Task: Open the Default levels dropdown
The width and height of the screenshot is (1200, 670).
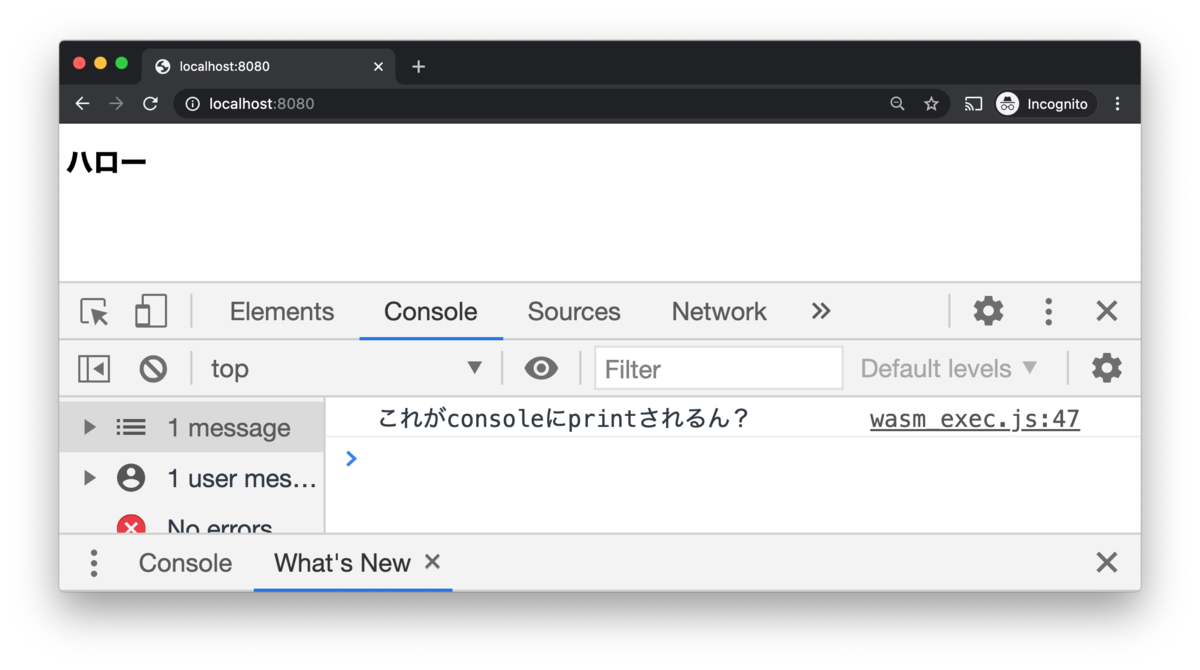Action: click(x=949, y=369)
